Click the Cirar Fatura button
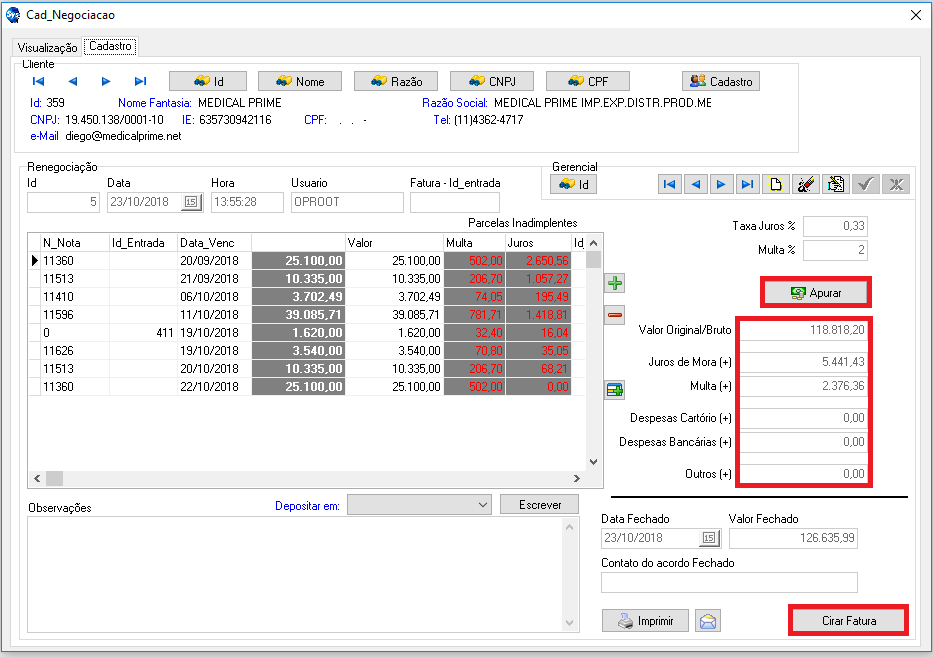Viewport: 933px width, 657px height. (848, 621)
